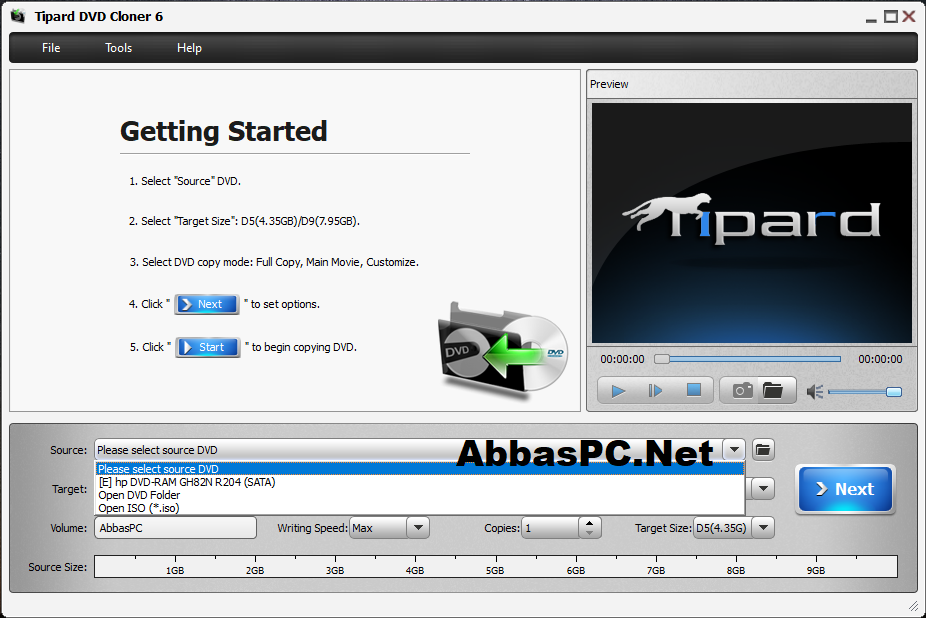926x618 pixels.
Task: Open the Help menu
Action: tap(189, 48)
